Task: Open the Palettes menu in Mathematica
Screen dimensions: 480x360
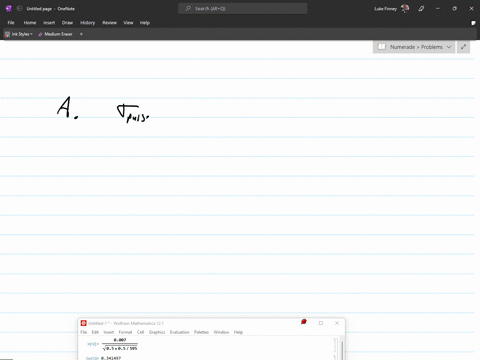Action: (x=201, y=332)
